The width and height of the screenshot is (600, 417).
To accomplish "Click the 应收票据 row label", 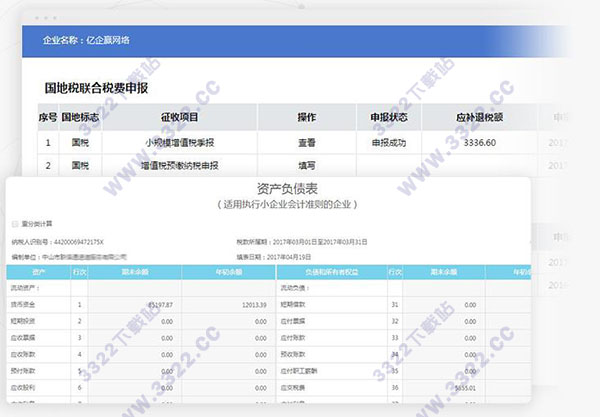I will 23,338.
